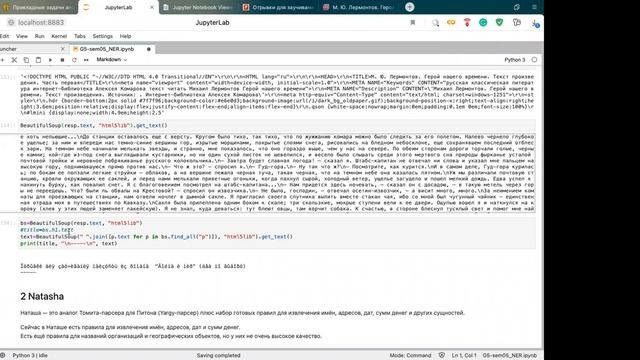Switch to first browser tab Прикладные задачи

[38, 7]
